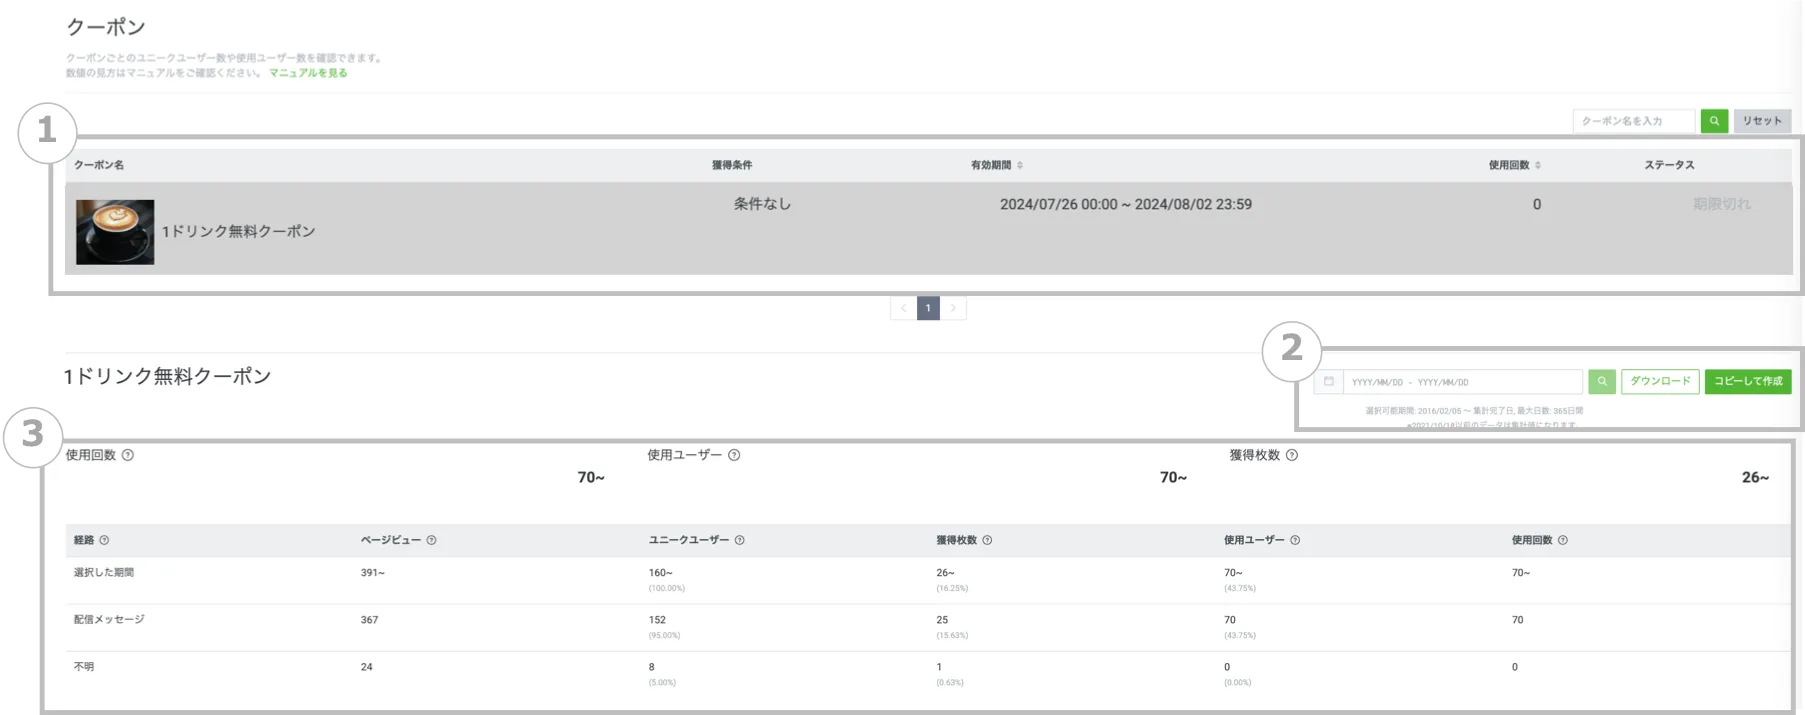
Task: Open help icon next to ユニークユーザー column header
Action: click(740, 540)
